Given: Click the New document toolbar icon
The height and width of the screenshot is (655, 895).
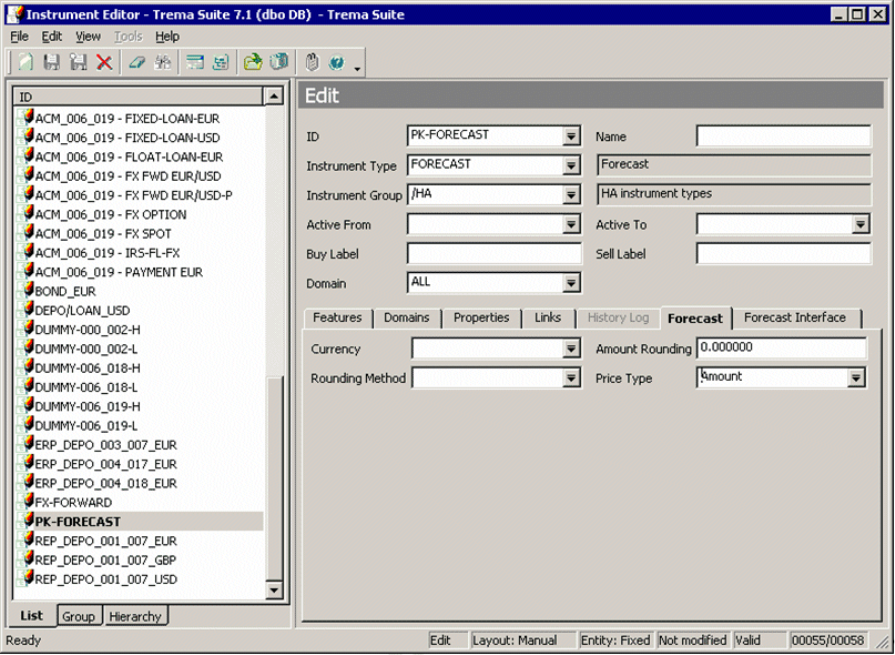Looking at the screenshot, I should click(x=25, y=62).
